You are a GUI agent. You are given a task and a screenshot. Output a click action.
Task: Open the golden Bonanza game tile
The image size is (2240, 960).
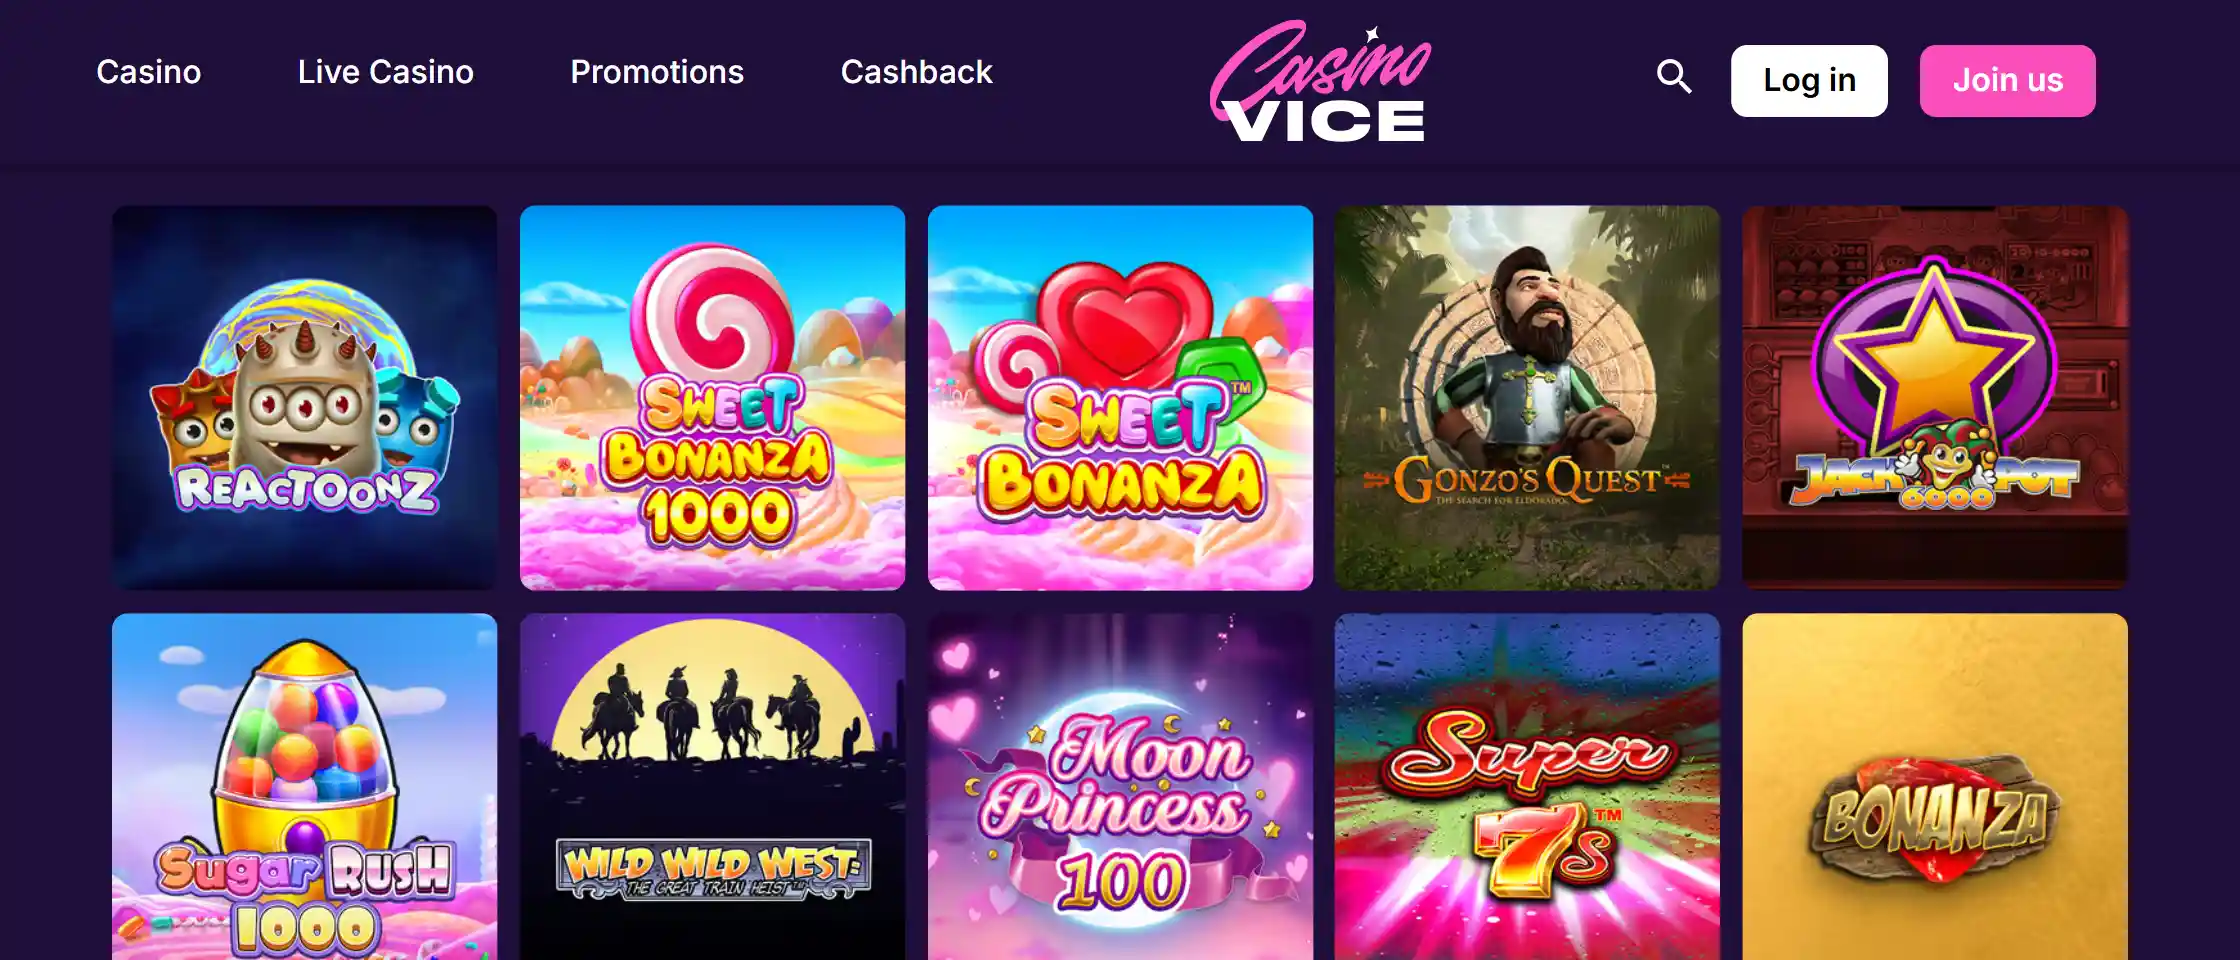(1935, 787)
